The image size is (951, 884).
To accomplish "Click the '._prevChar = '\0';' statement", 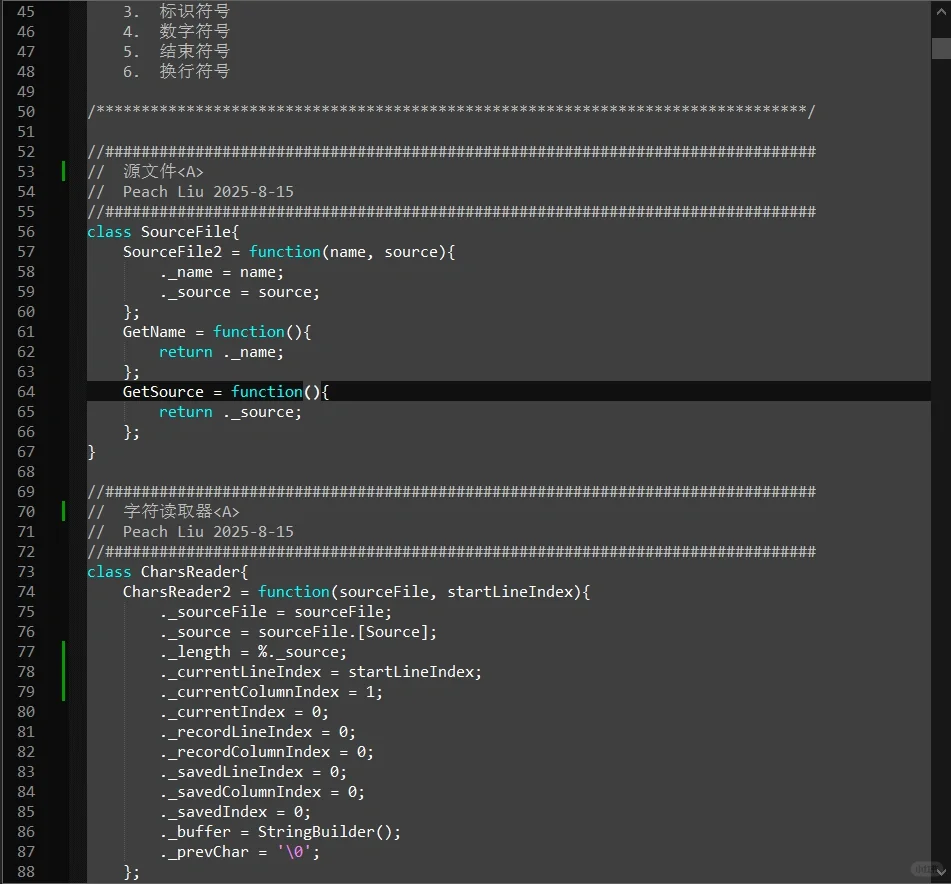I will (x=240, y=852).
